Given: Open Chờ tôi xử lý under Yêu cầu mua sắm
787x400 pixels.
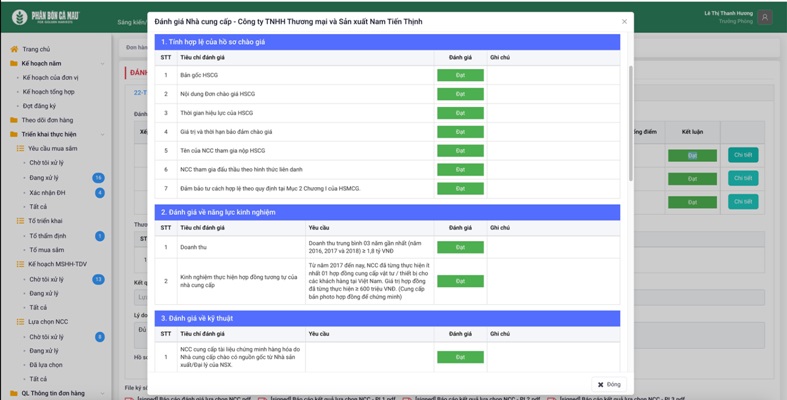Looking at the screenshot, I should (x=46, y=163).
